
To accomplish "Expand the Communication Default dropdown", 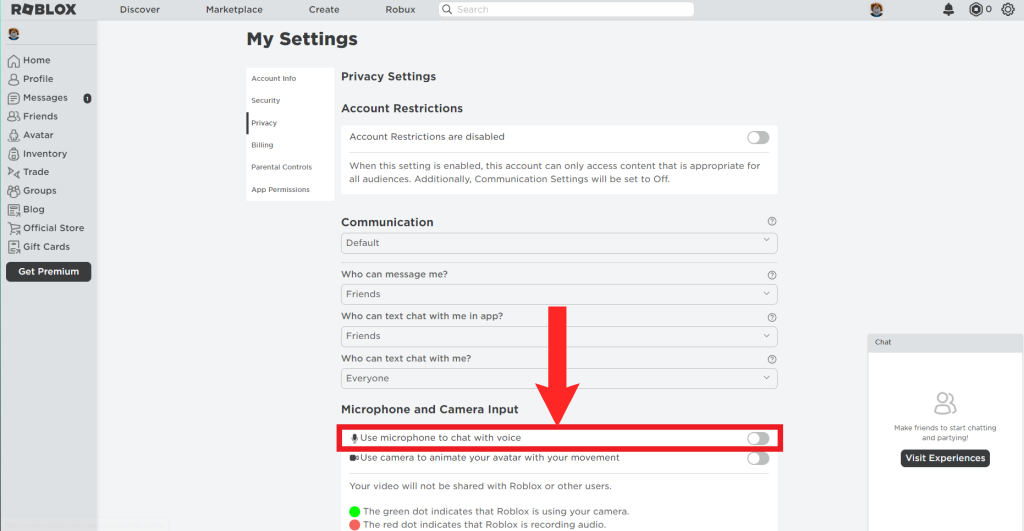I will pyautogui.click(x=559, y=243).
